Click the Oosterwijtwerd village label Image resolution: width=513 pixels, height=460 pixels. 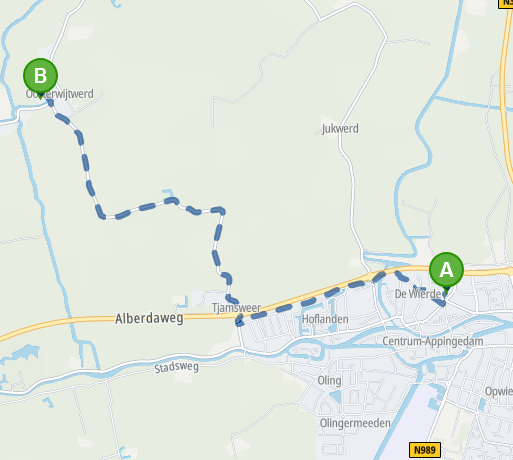(60, 94)
